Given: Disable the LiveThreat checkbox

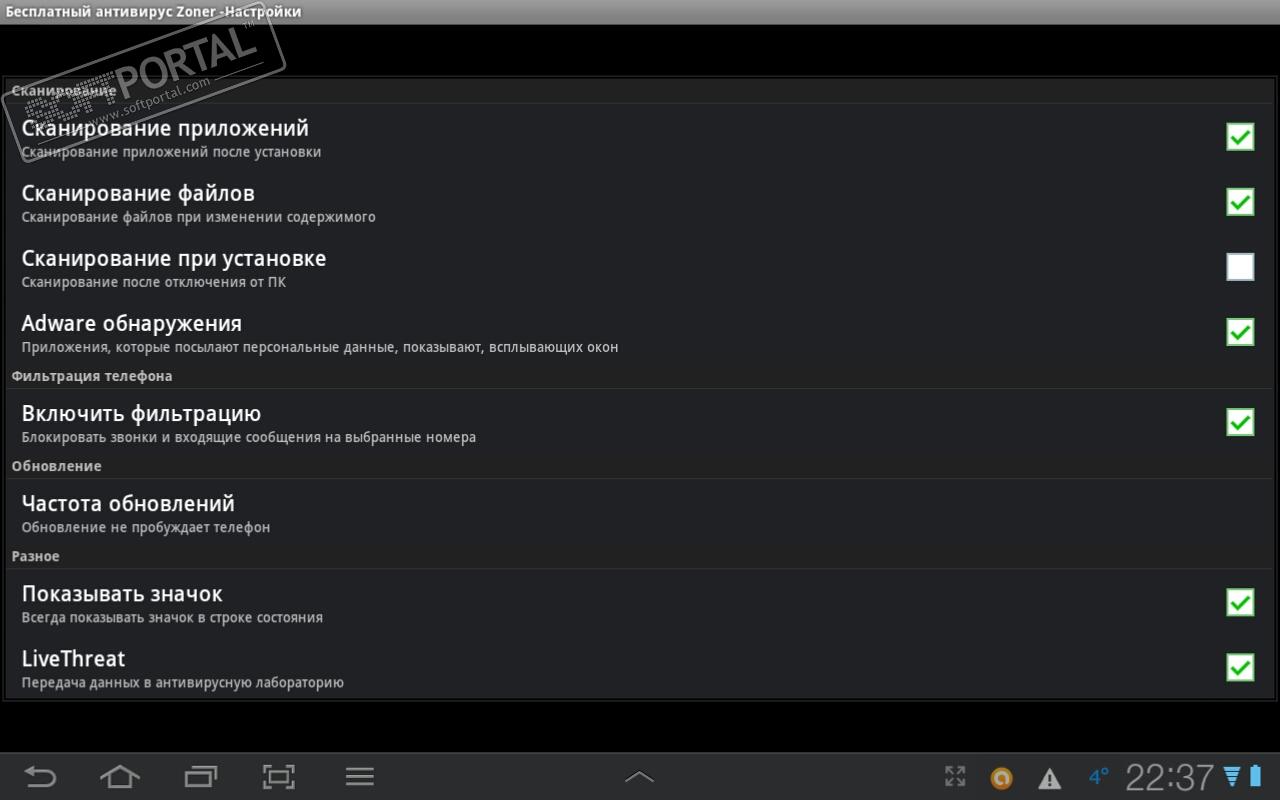Looking at the screenshot, I should 1240,667.
